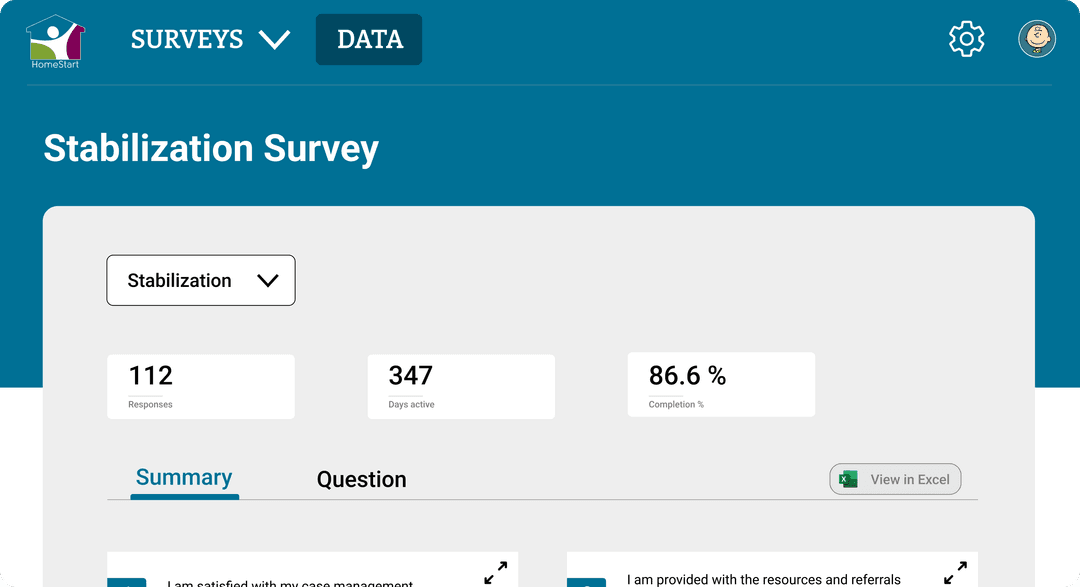The width and height of the screenshot is (1080, 587).
Task: Click the View in Excel button label
Action: (x=909, y=480)
